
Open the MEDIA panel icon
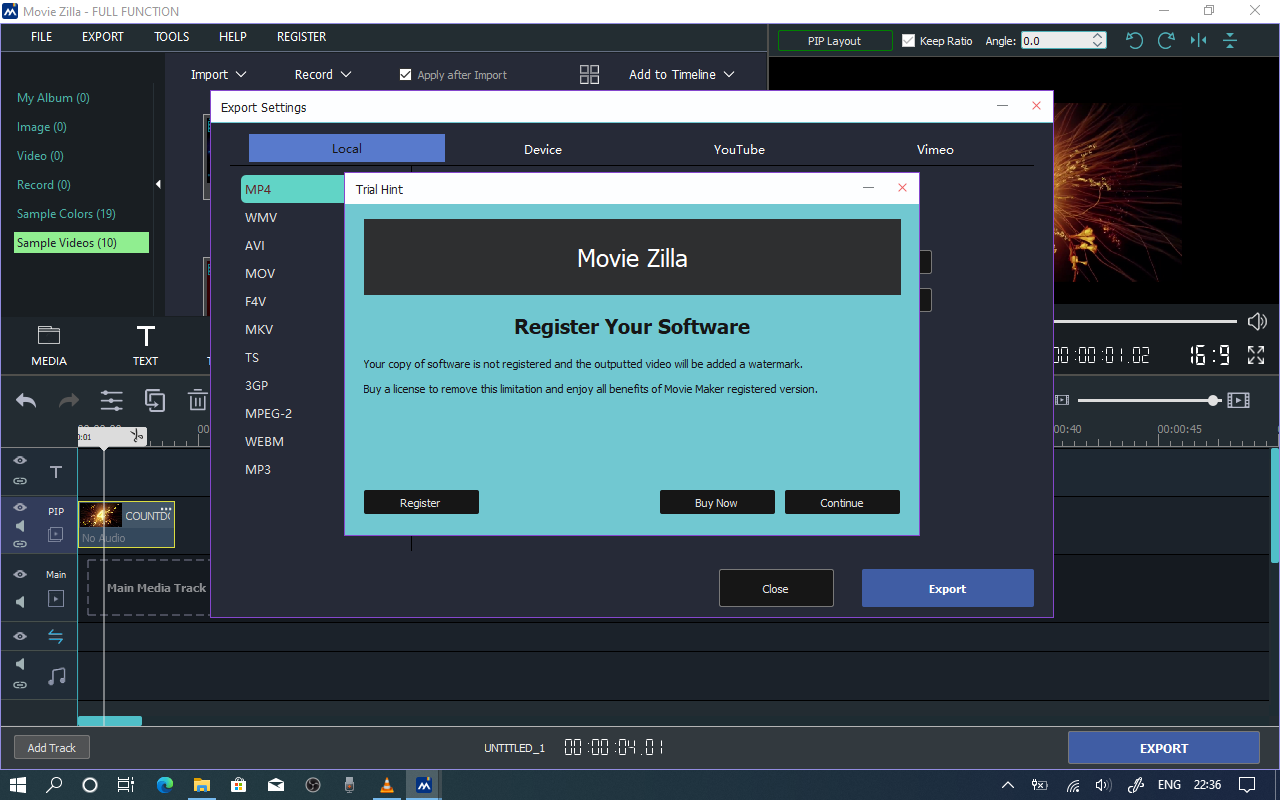pos(48,336)
